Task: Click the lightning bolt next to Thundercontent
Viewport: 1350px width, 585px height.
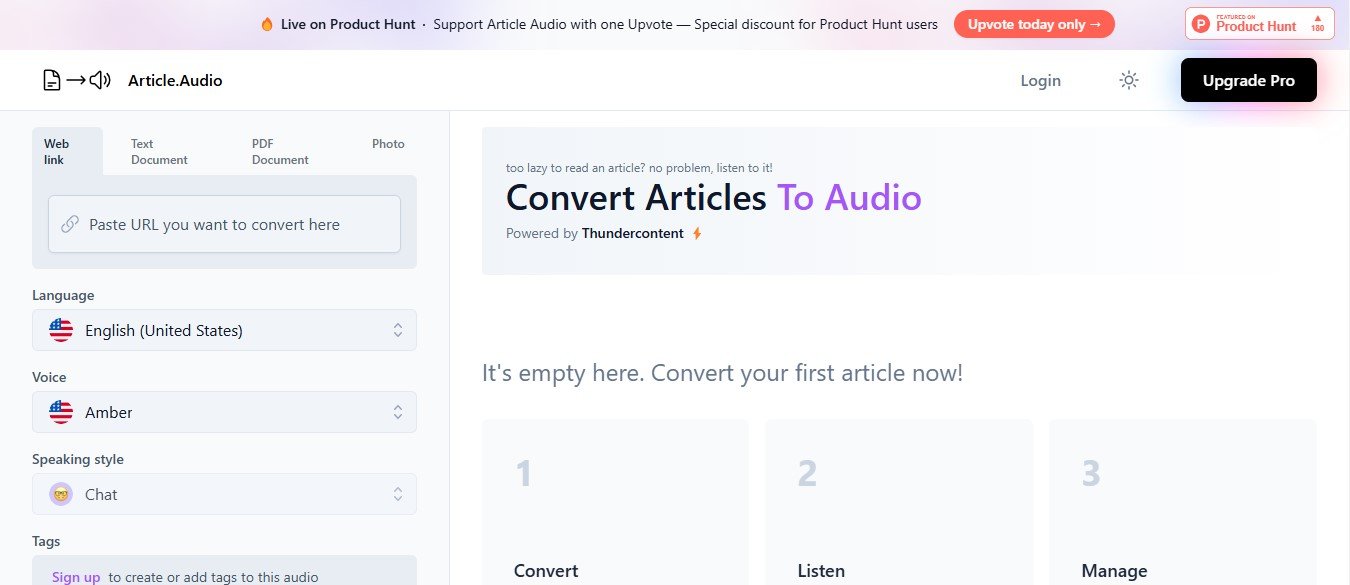Action: click(697, 234)
